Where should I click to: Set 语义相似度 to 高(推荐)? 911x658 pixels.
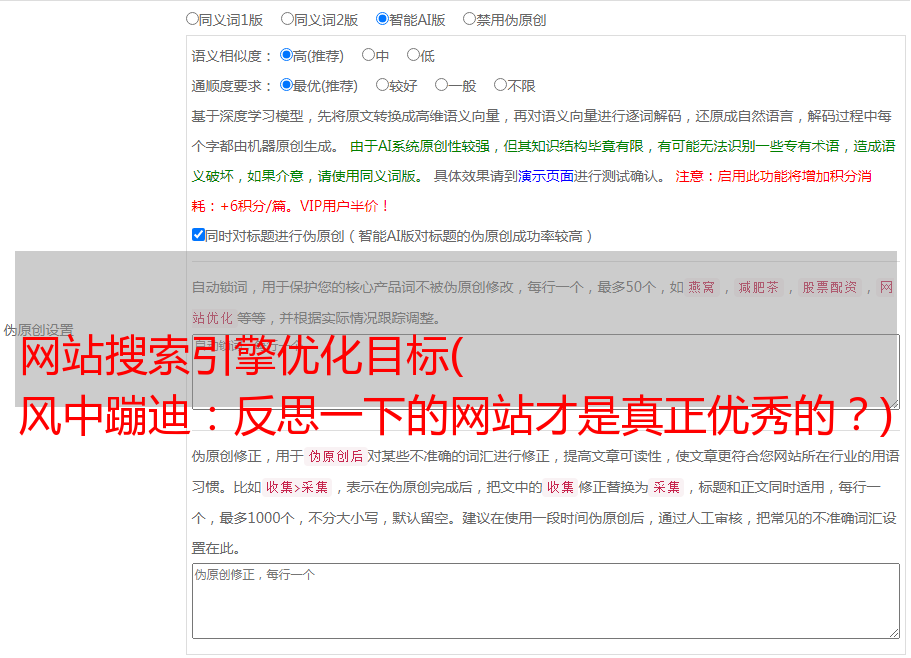pos(286,55)
